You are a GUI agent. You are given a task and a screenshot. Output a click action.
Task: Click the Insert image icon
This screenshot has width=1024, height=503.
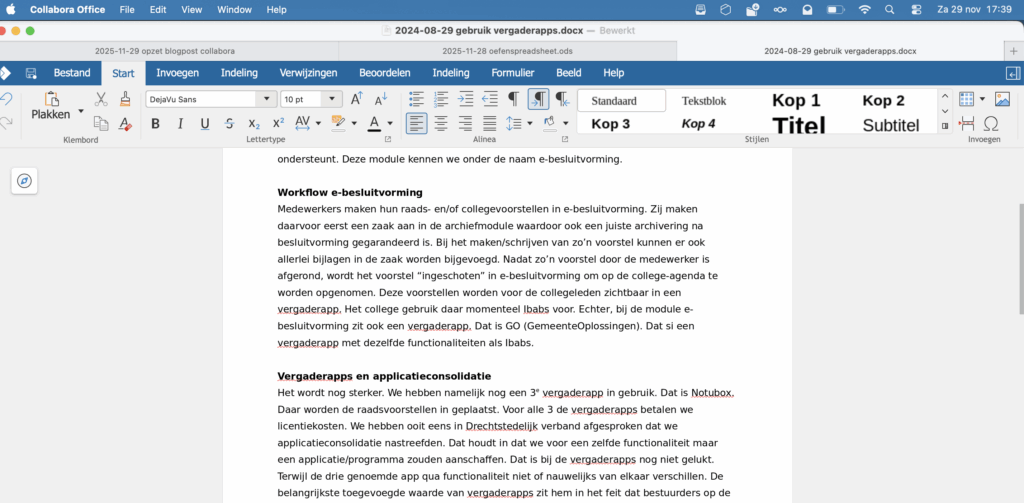[x=1003, y=99]
